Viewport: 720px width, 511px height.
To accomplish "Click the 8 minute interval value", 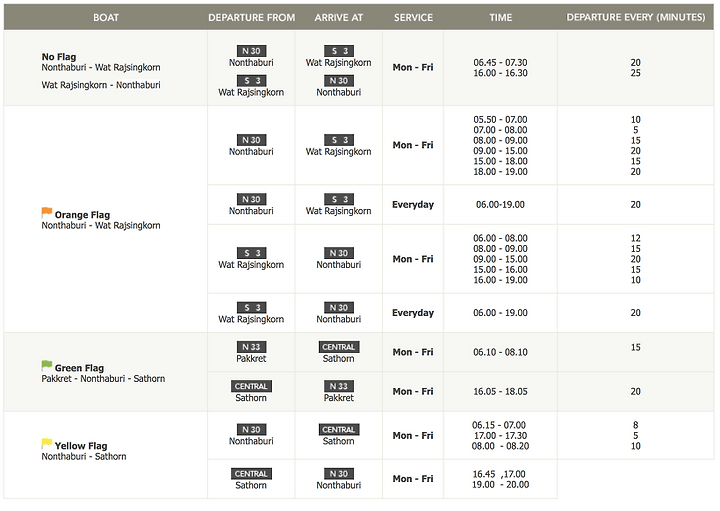I will (636, 425).
